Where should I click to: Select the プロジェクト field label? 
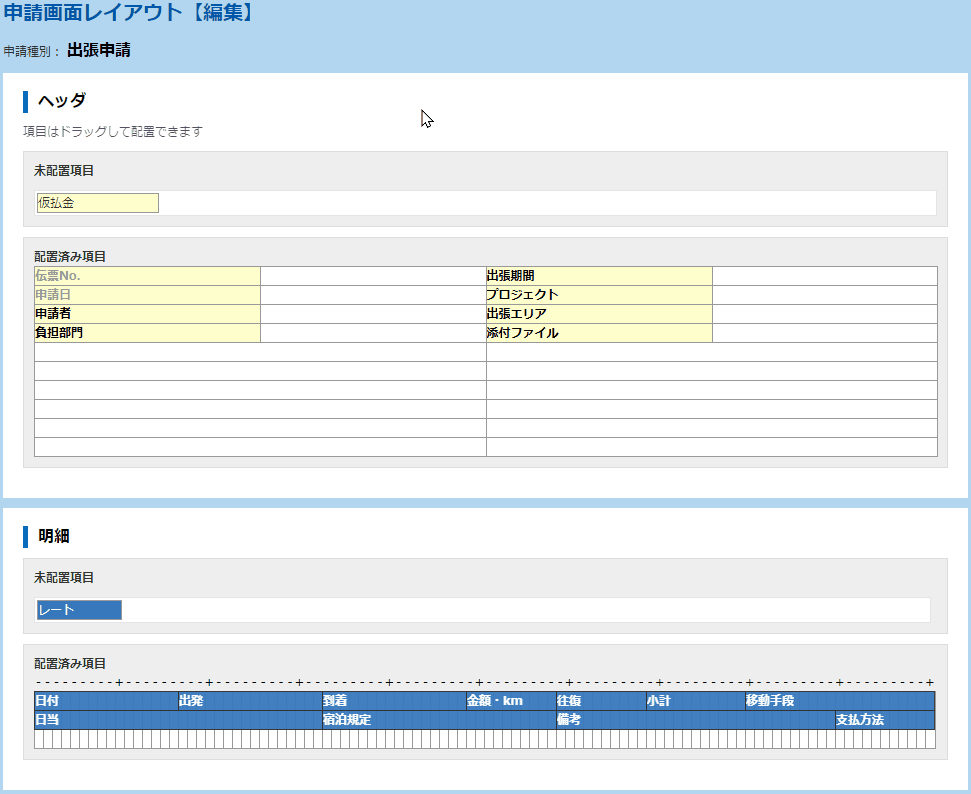click(x=599, y=295)
